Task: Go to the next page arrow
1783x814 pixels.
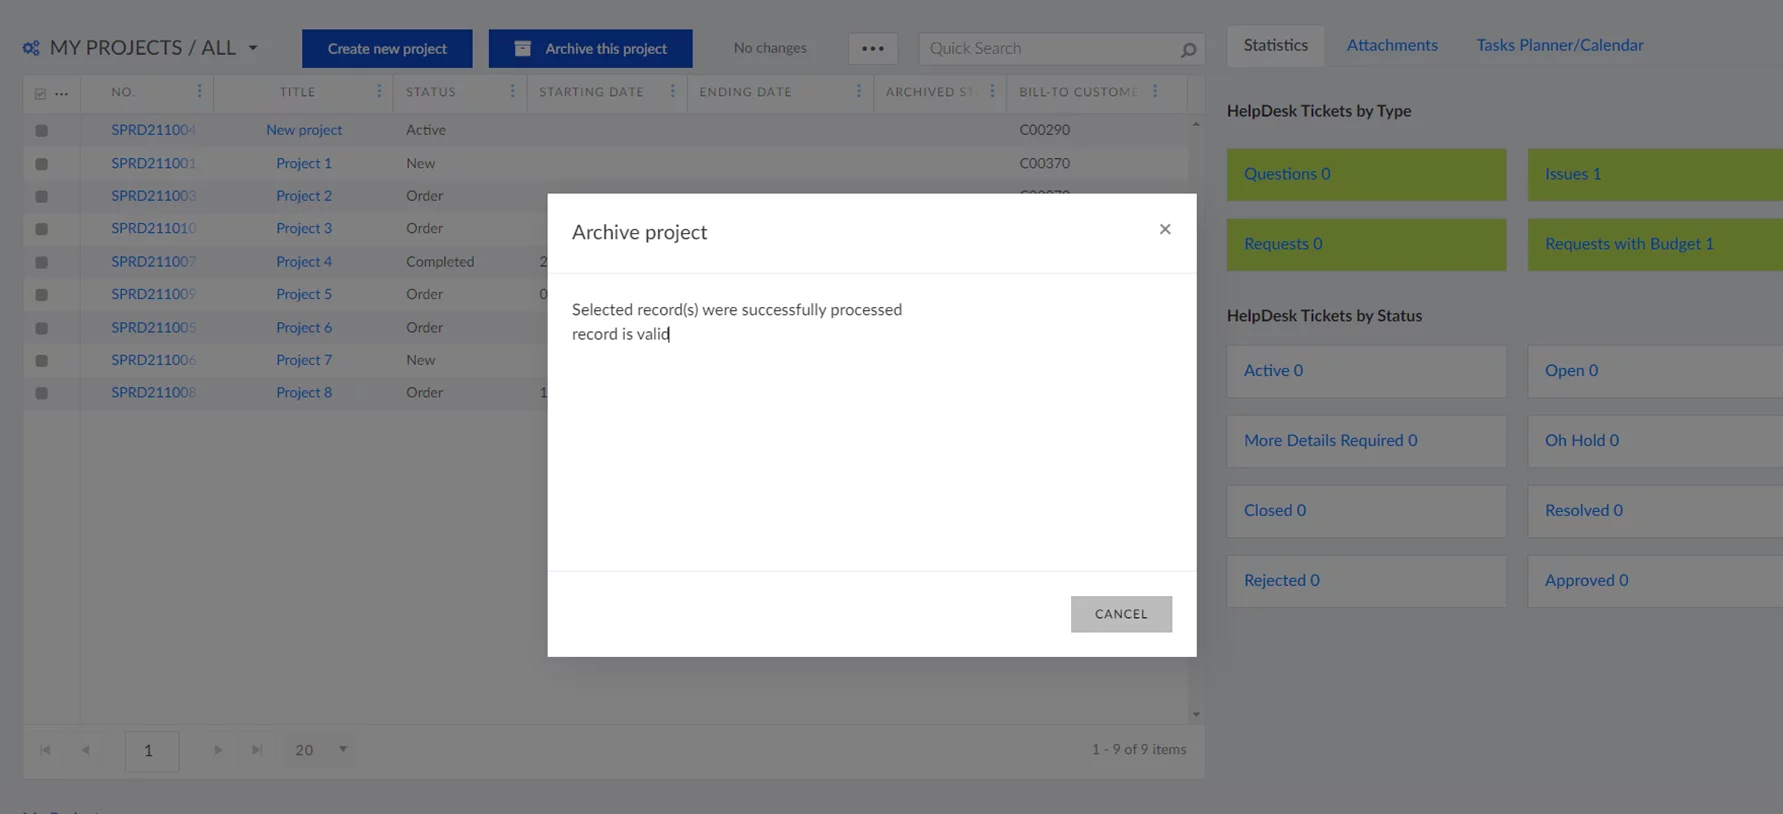Action: pyautogui.click(x=217, y=750)
